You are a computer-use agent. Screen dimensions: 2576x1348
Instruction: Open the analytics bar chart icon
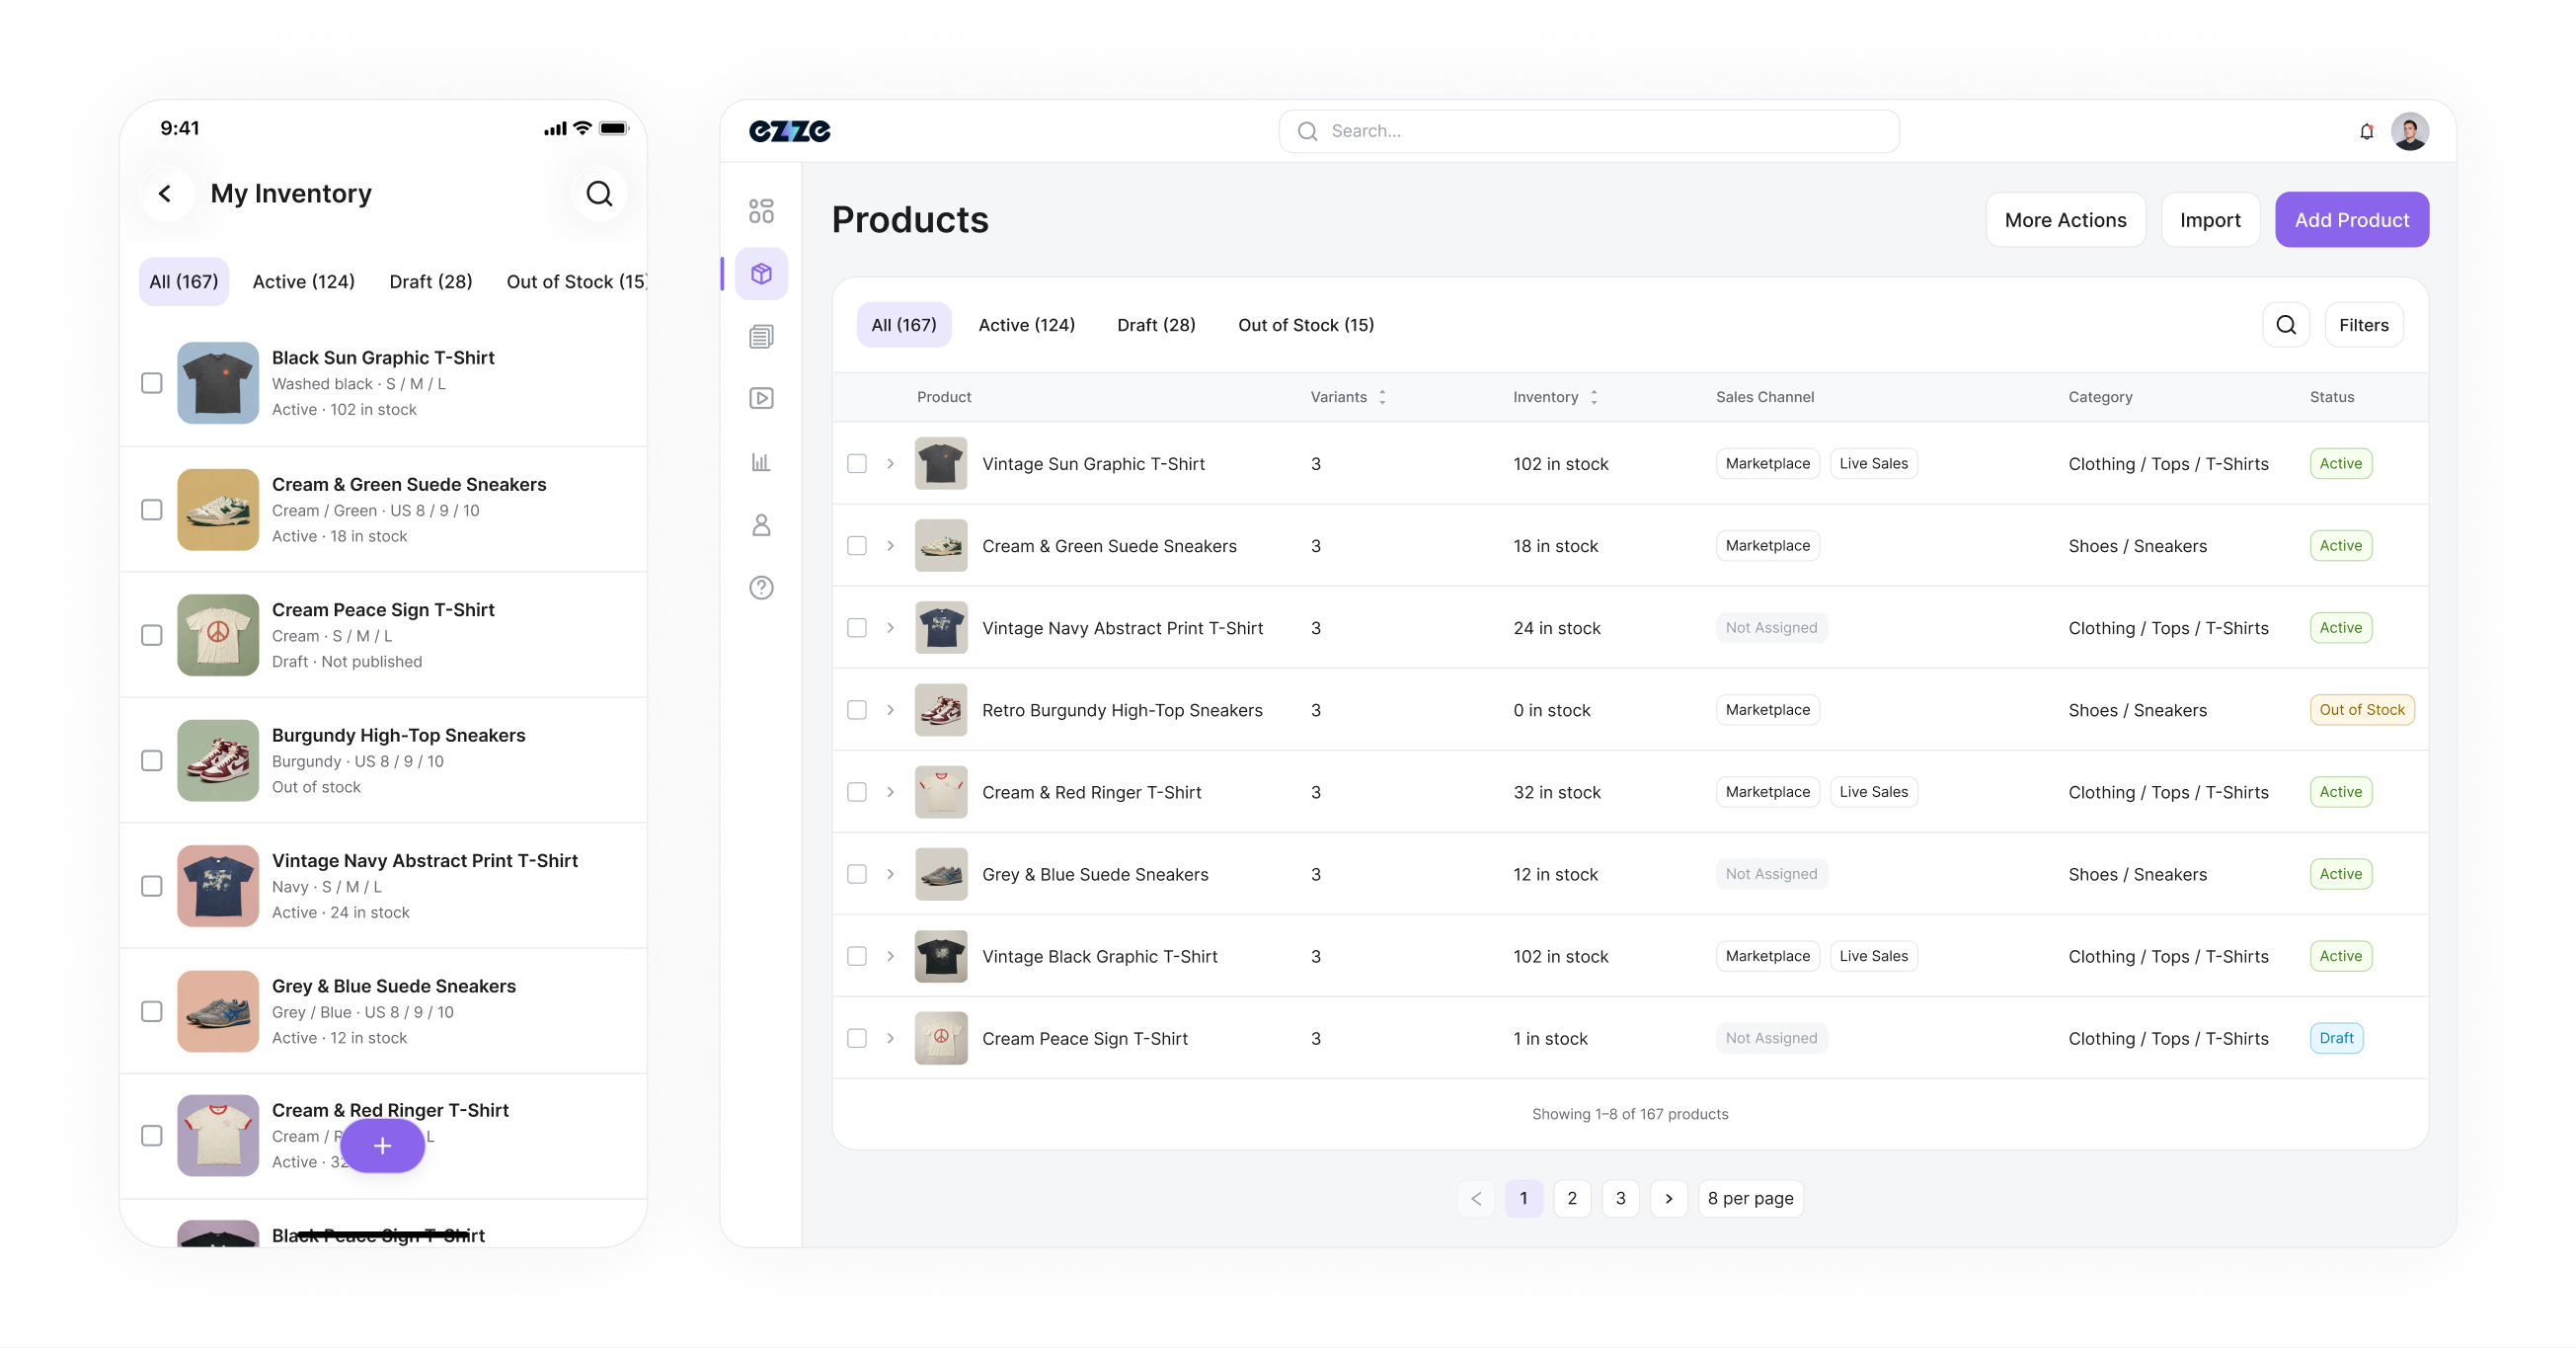pyautogui.click(x=761, y=462)
